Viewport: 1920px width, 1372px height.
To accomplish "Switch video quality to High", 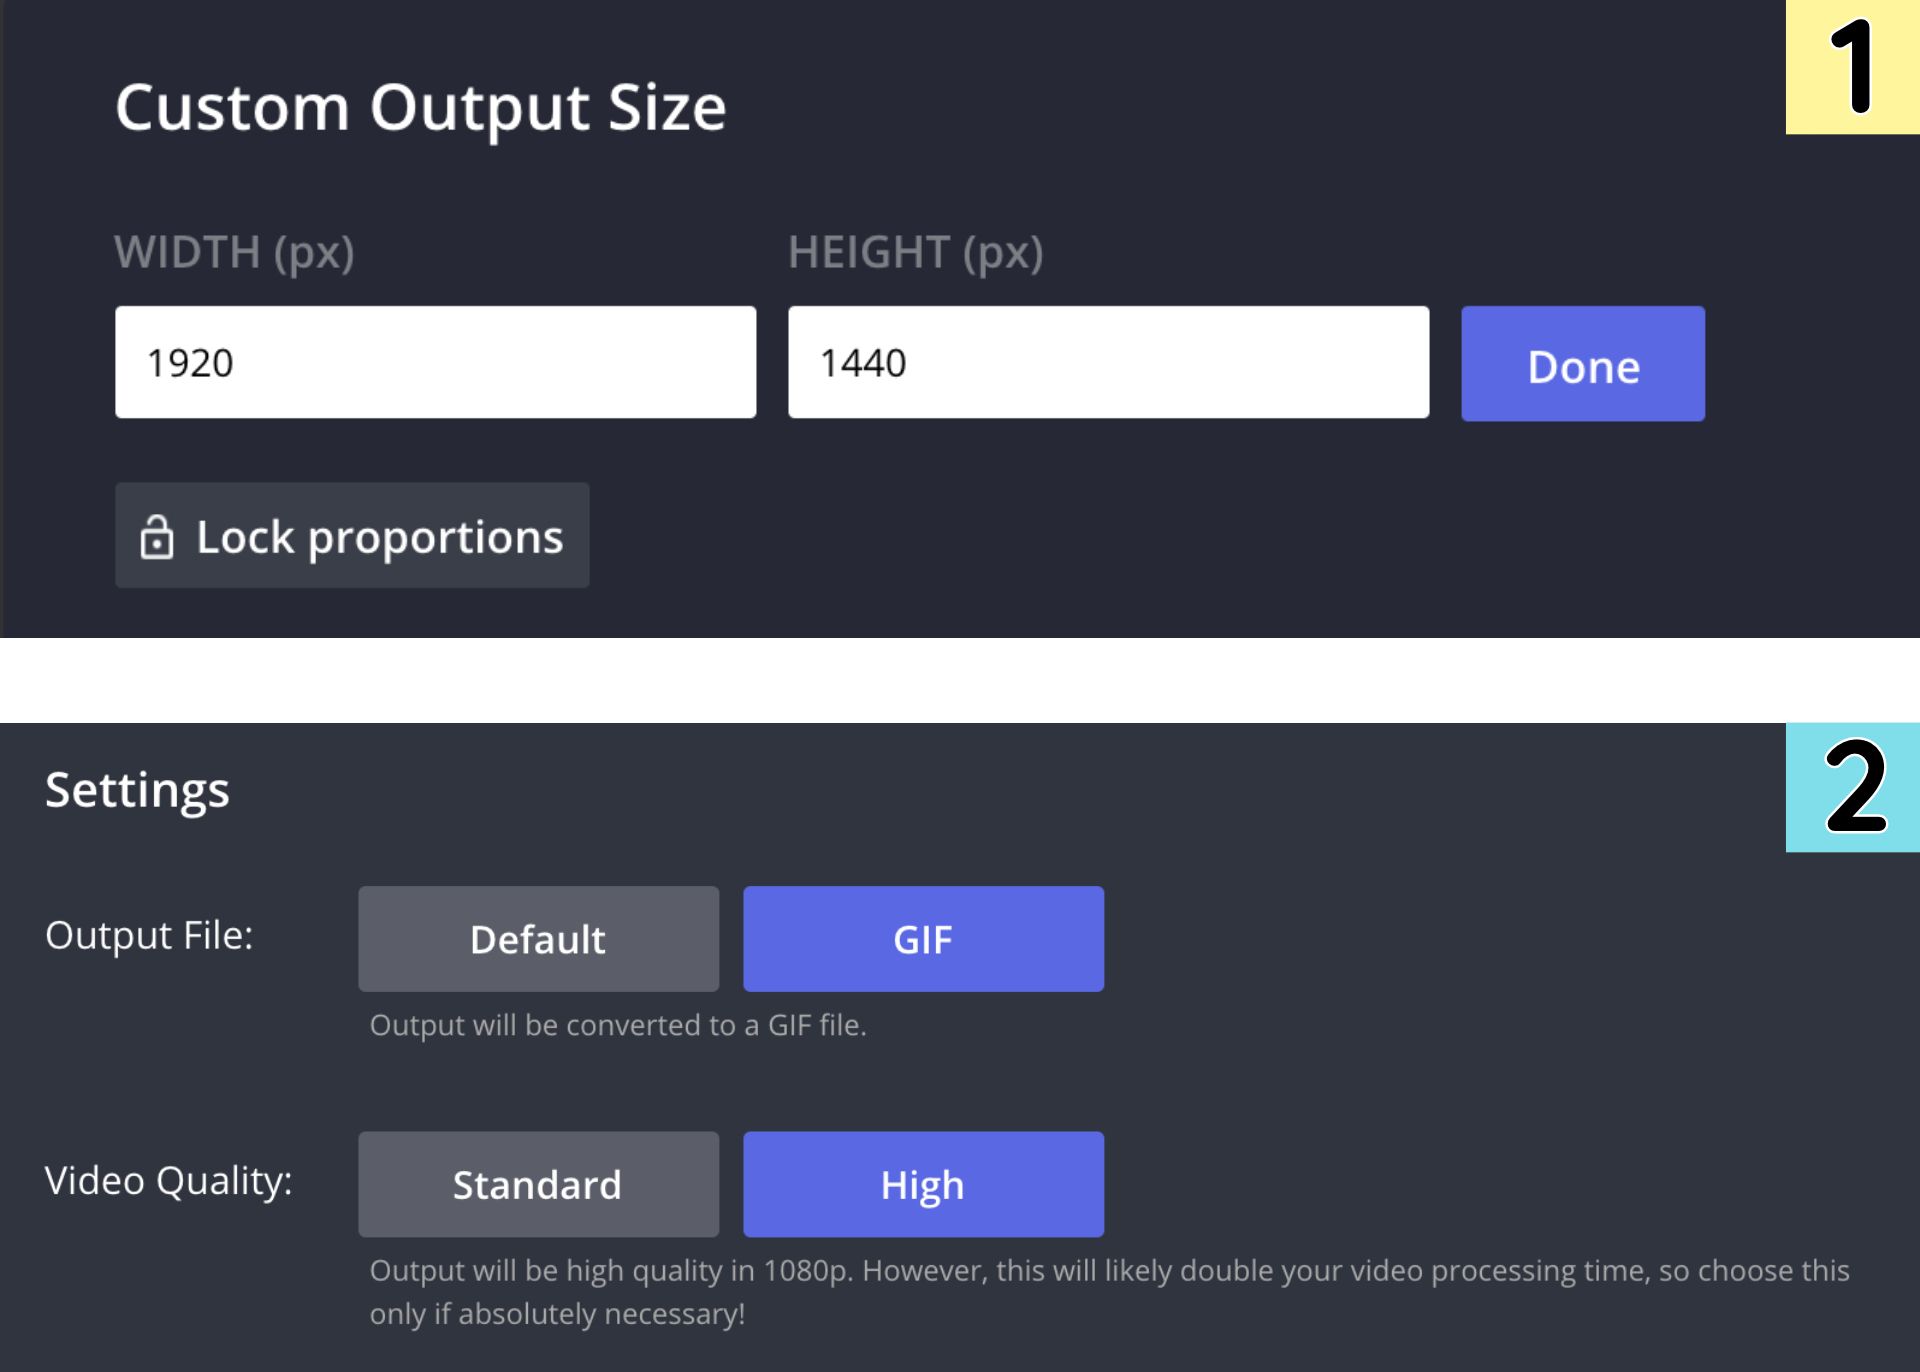I will point(923,1184).
